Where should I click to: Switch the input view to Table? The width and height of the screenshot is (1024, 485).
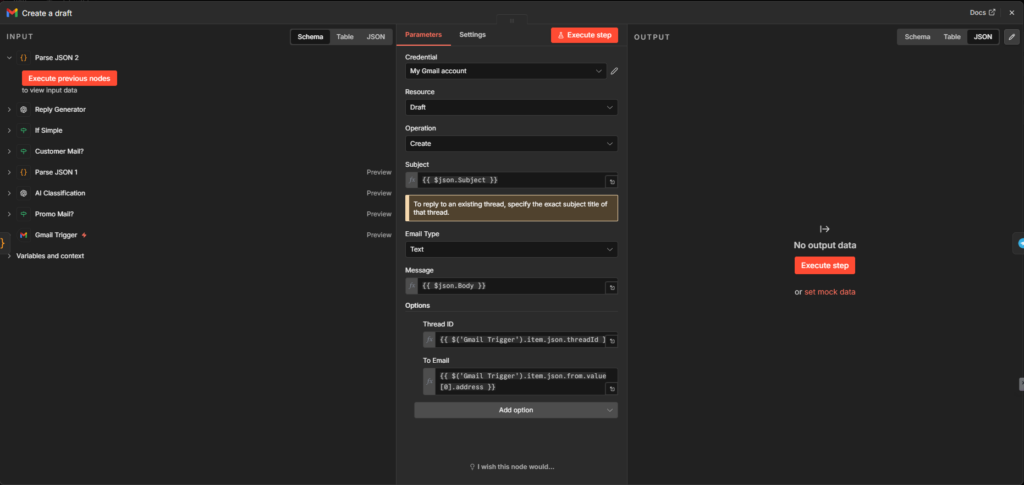(345, 37)
